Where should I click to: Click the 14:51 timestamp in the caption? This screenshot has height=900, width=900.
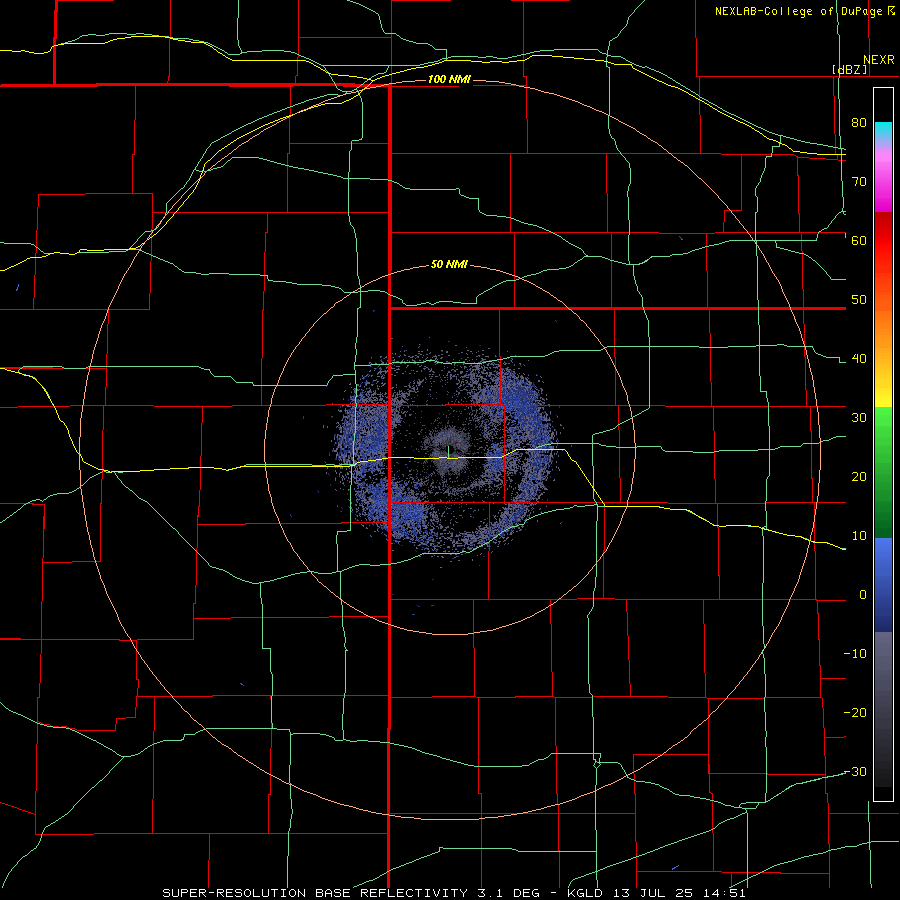726,893
